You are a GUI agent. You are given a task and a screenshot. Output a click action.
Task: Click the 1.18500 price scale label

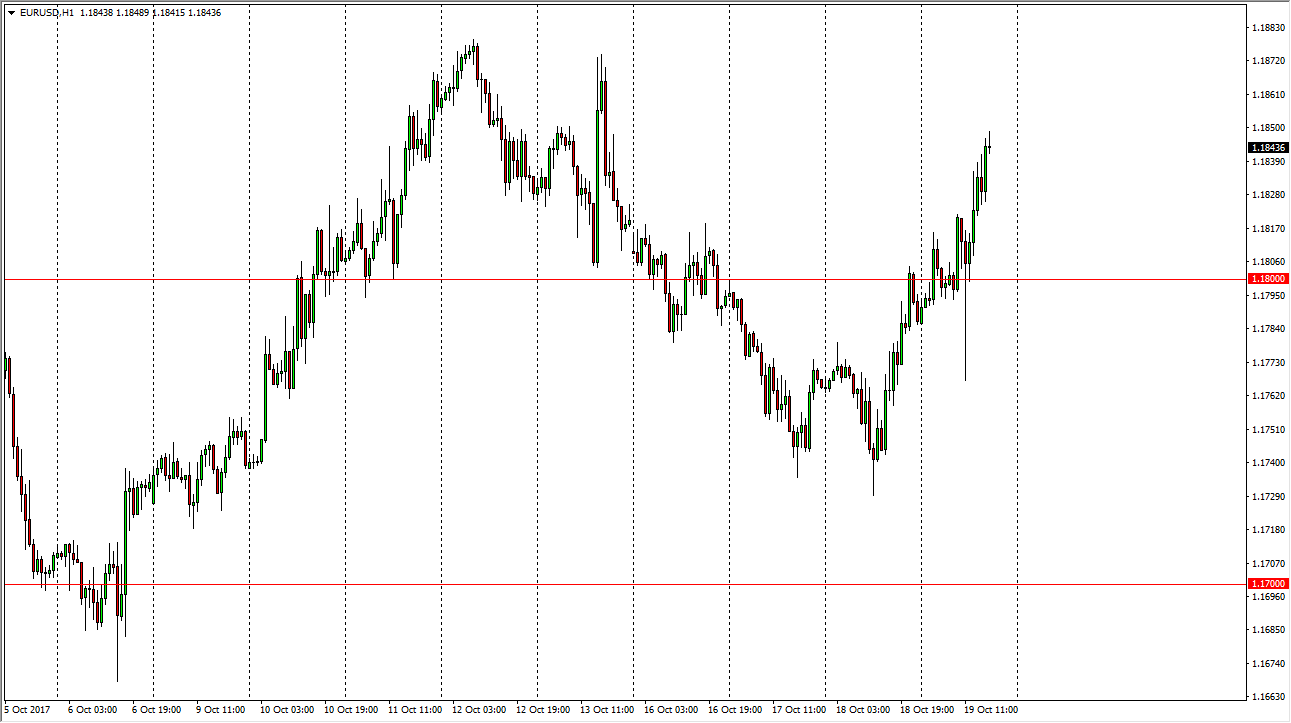point(1267,128)
